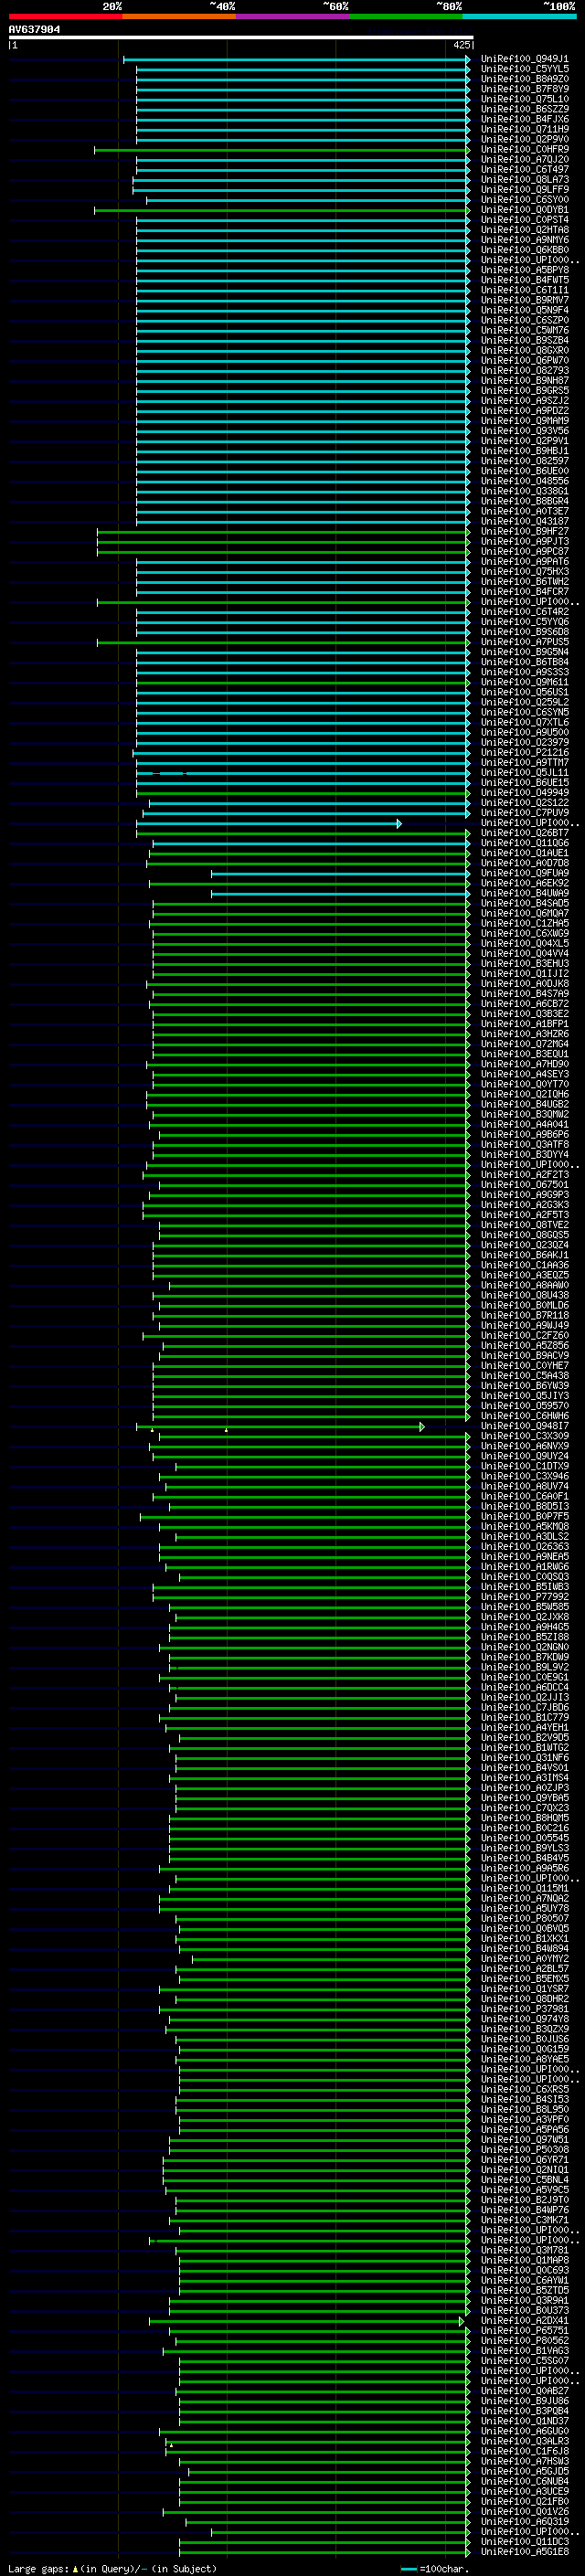Click hit label UniRef100_C1DTX9
585x2576 pixels.
point(525,1466)
